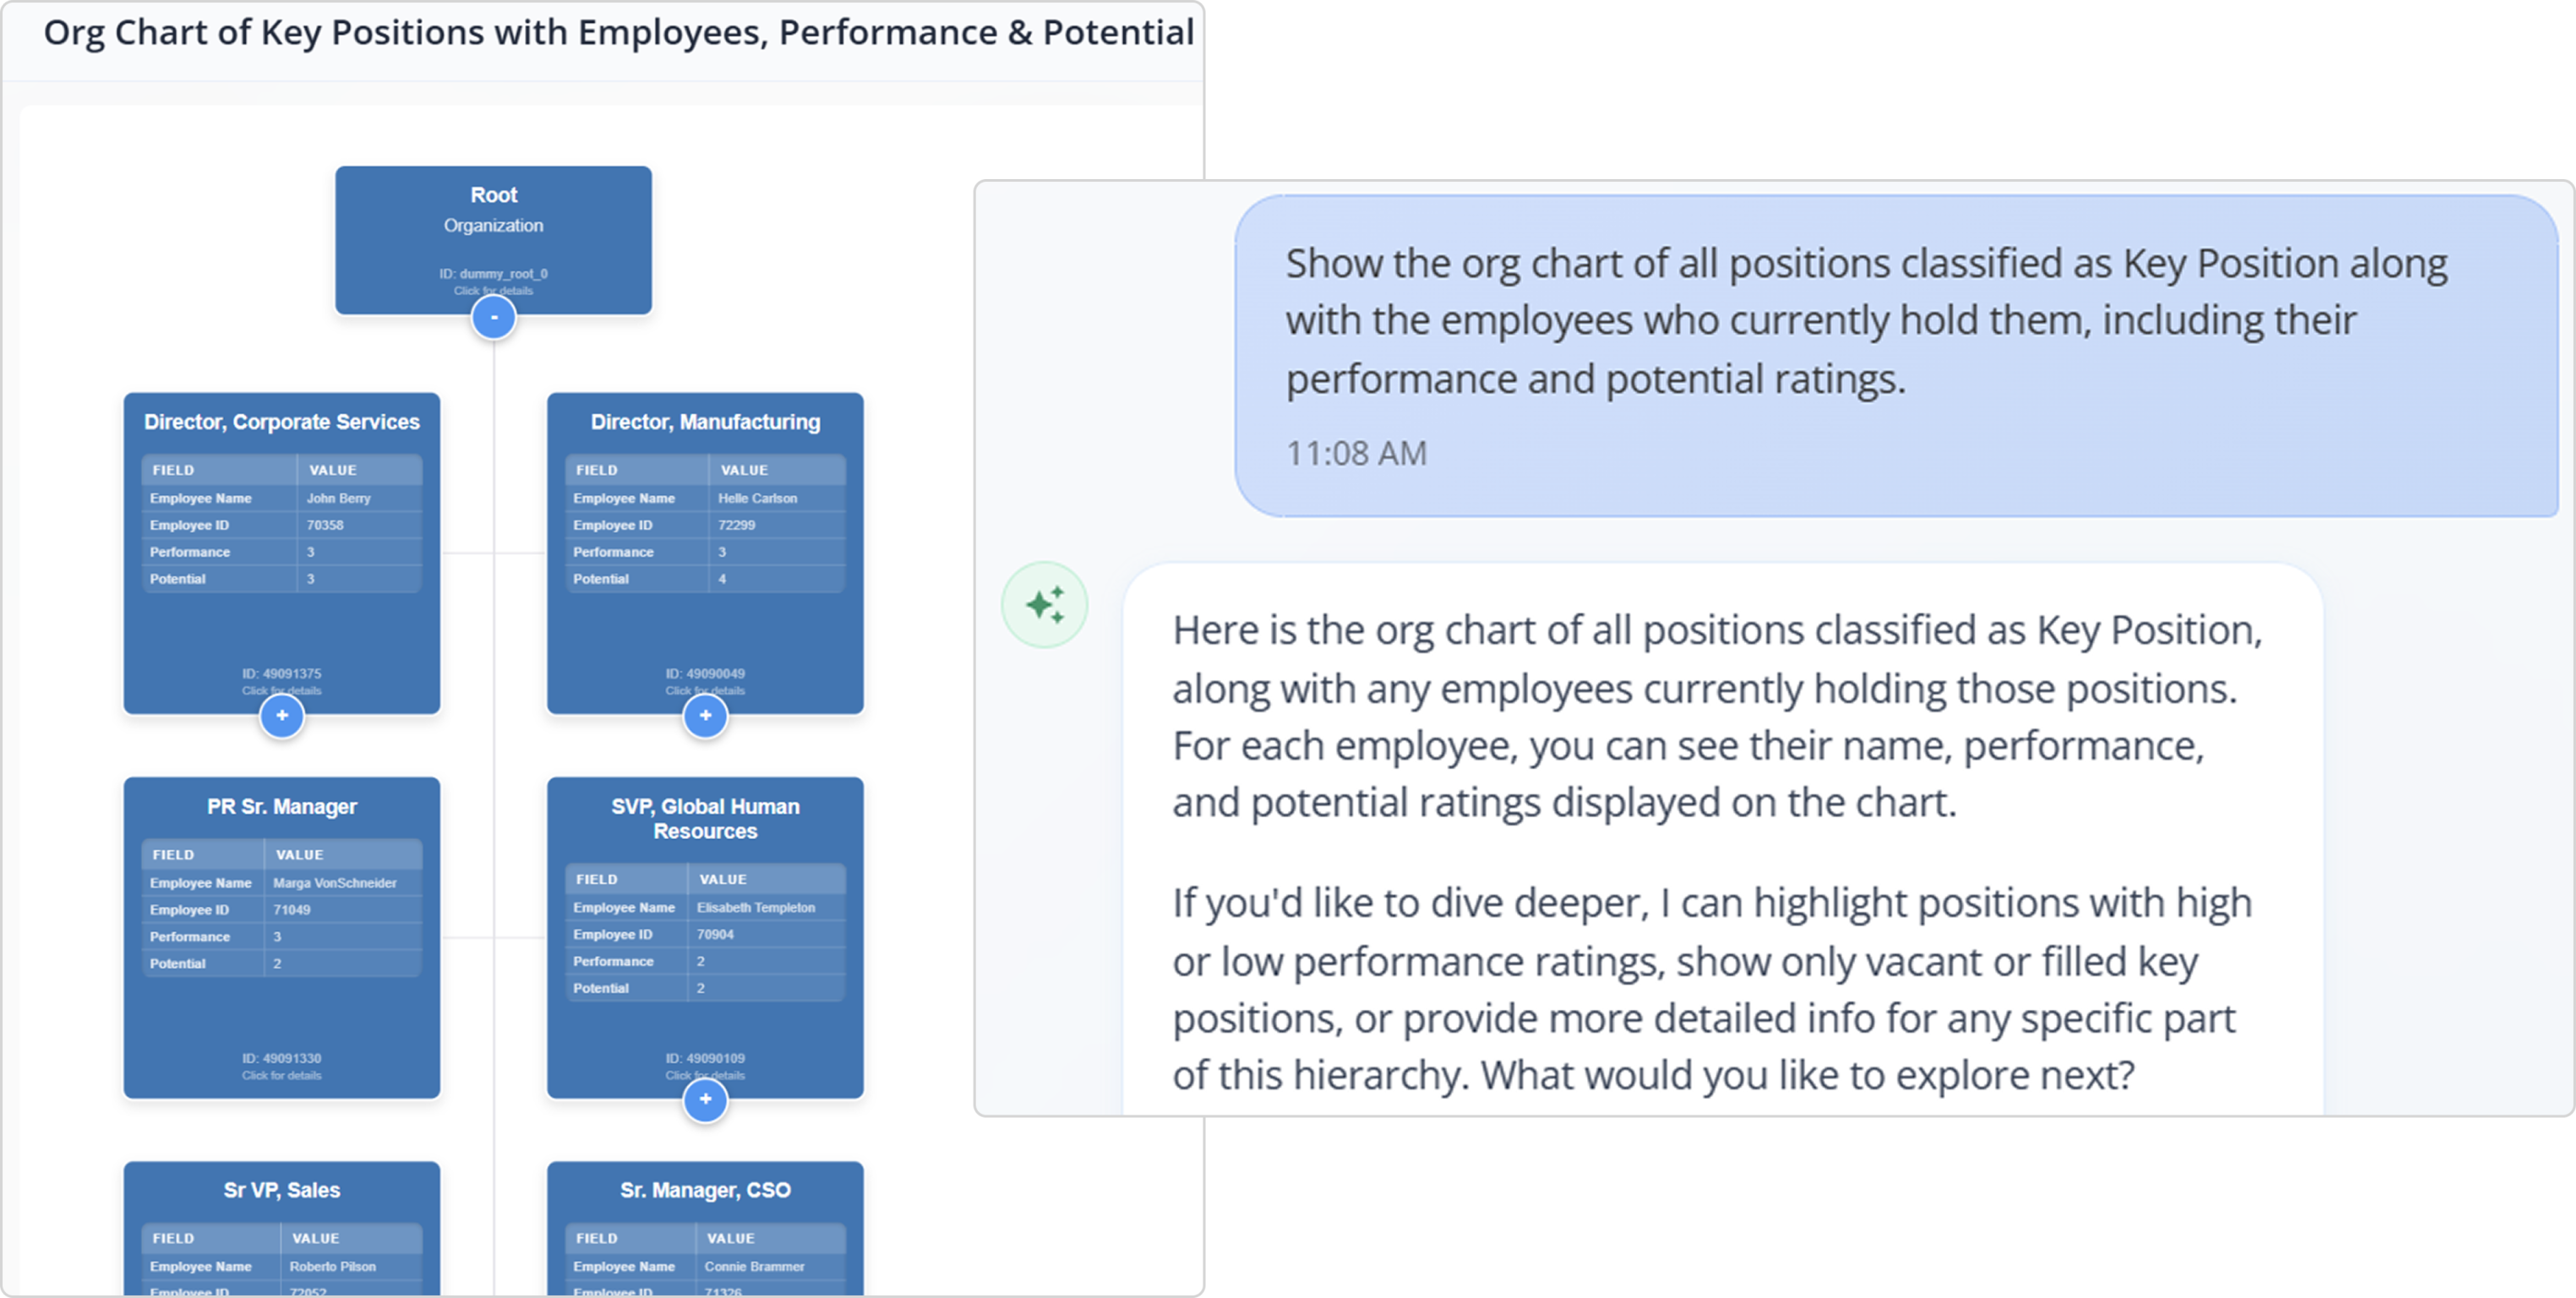Select John Berry's Employee ID value
The image size is (2576, 1298).
[x=322, y=524]
